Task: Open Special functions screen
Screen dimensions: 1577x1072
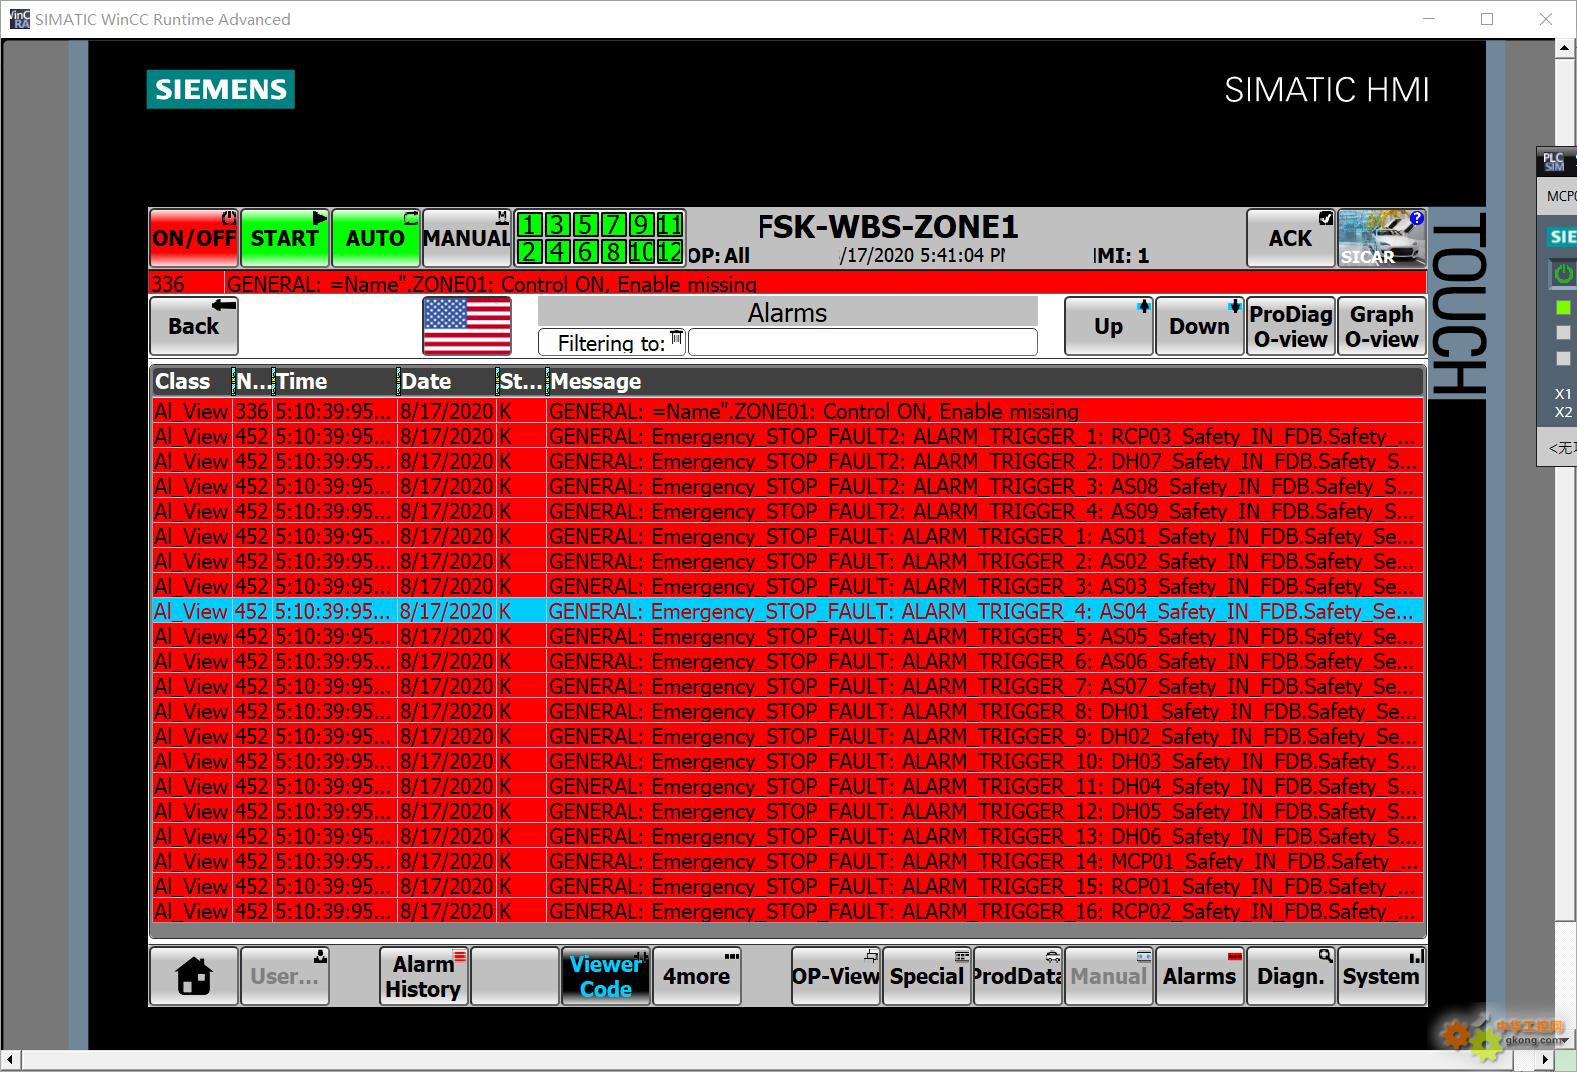Action: click(x=926, y=976)
